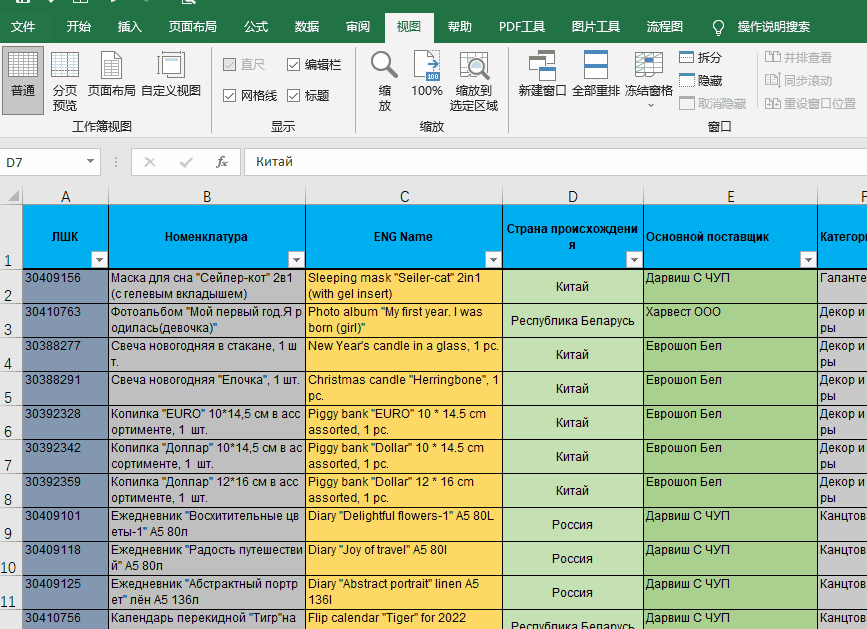
Task: Select the Page Layout (页面布局) view icon
Action: click(111, 78)
